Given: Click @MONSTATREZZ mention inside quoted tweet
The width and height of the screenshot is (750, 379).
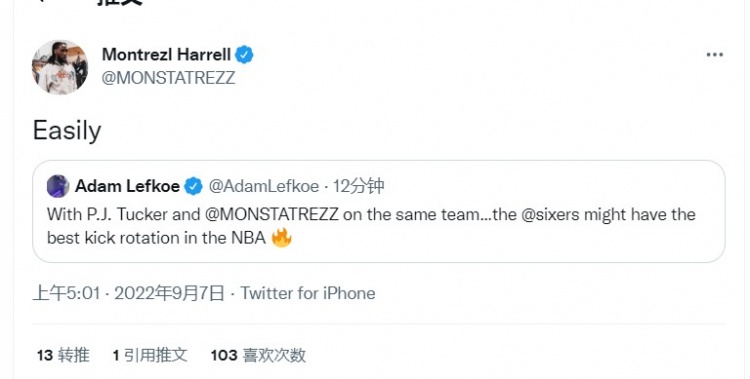Looking at the screenshot, I should [x=271, y=214].
